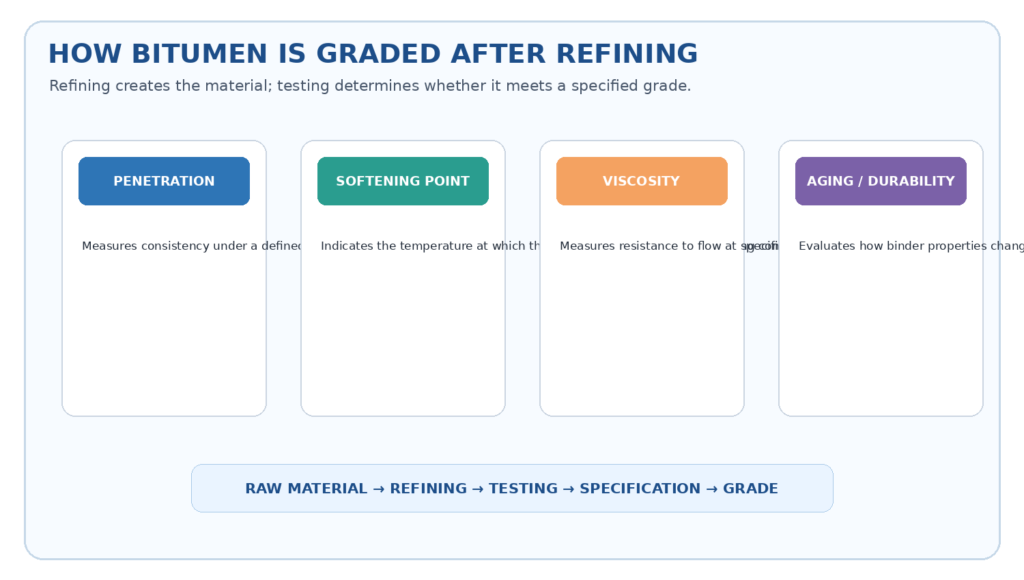Viewport: 1024px width, 580px height.
Task: Click the orange VISCOSITY label
Action: [x=642, y=181]
